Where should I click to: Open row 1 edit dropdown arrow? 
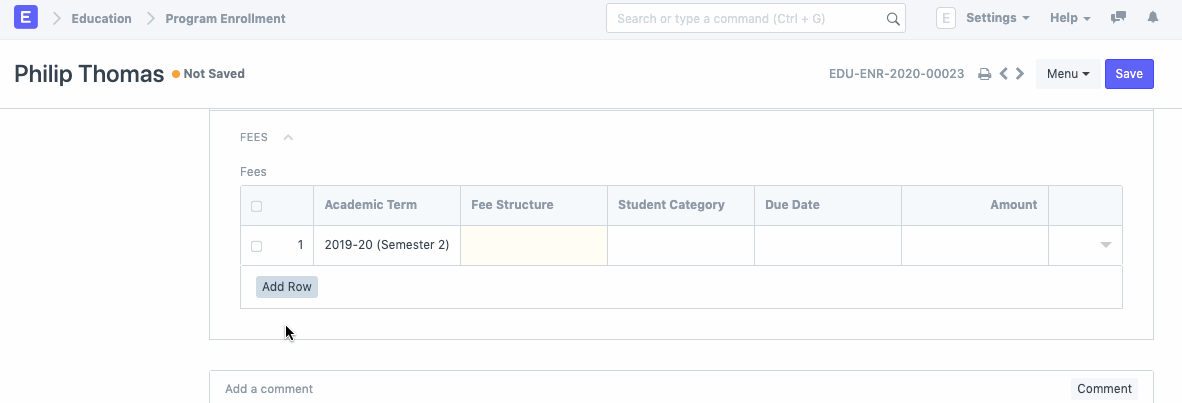pyautogui.click(x=1106, y=245)
